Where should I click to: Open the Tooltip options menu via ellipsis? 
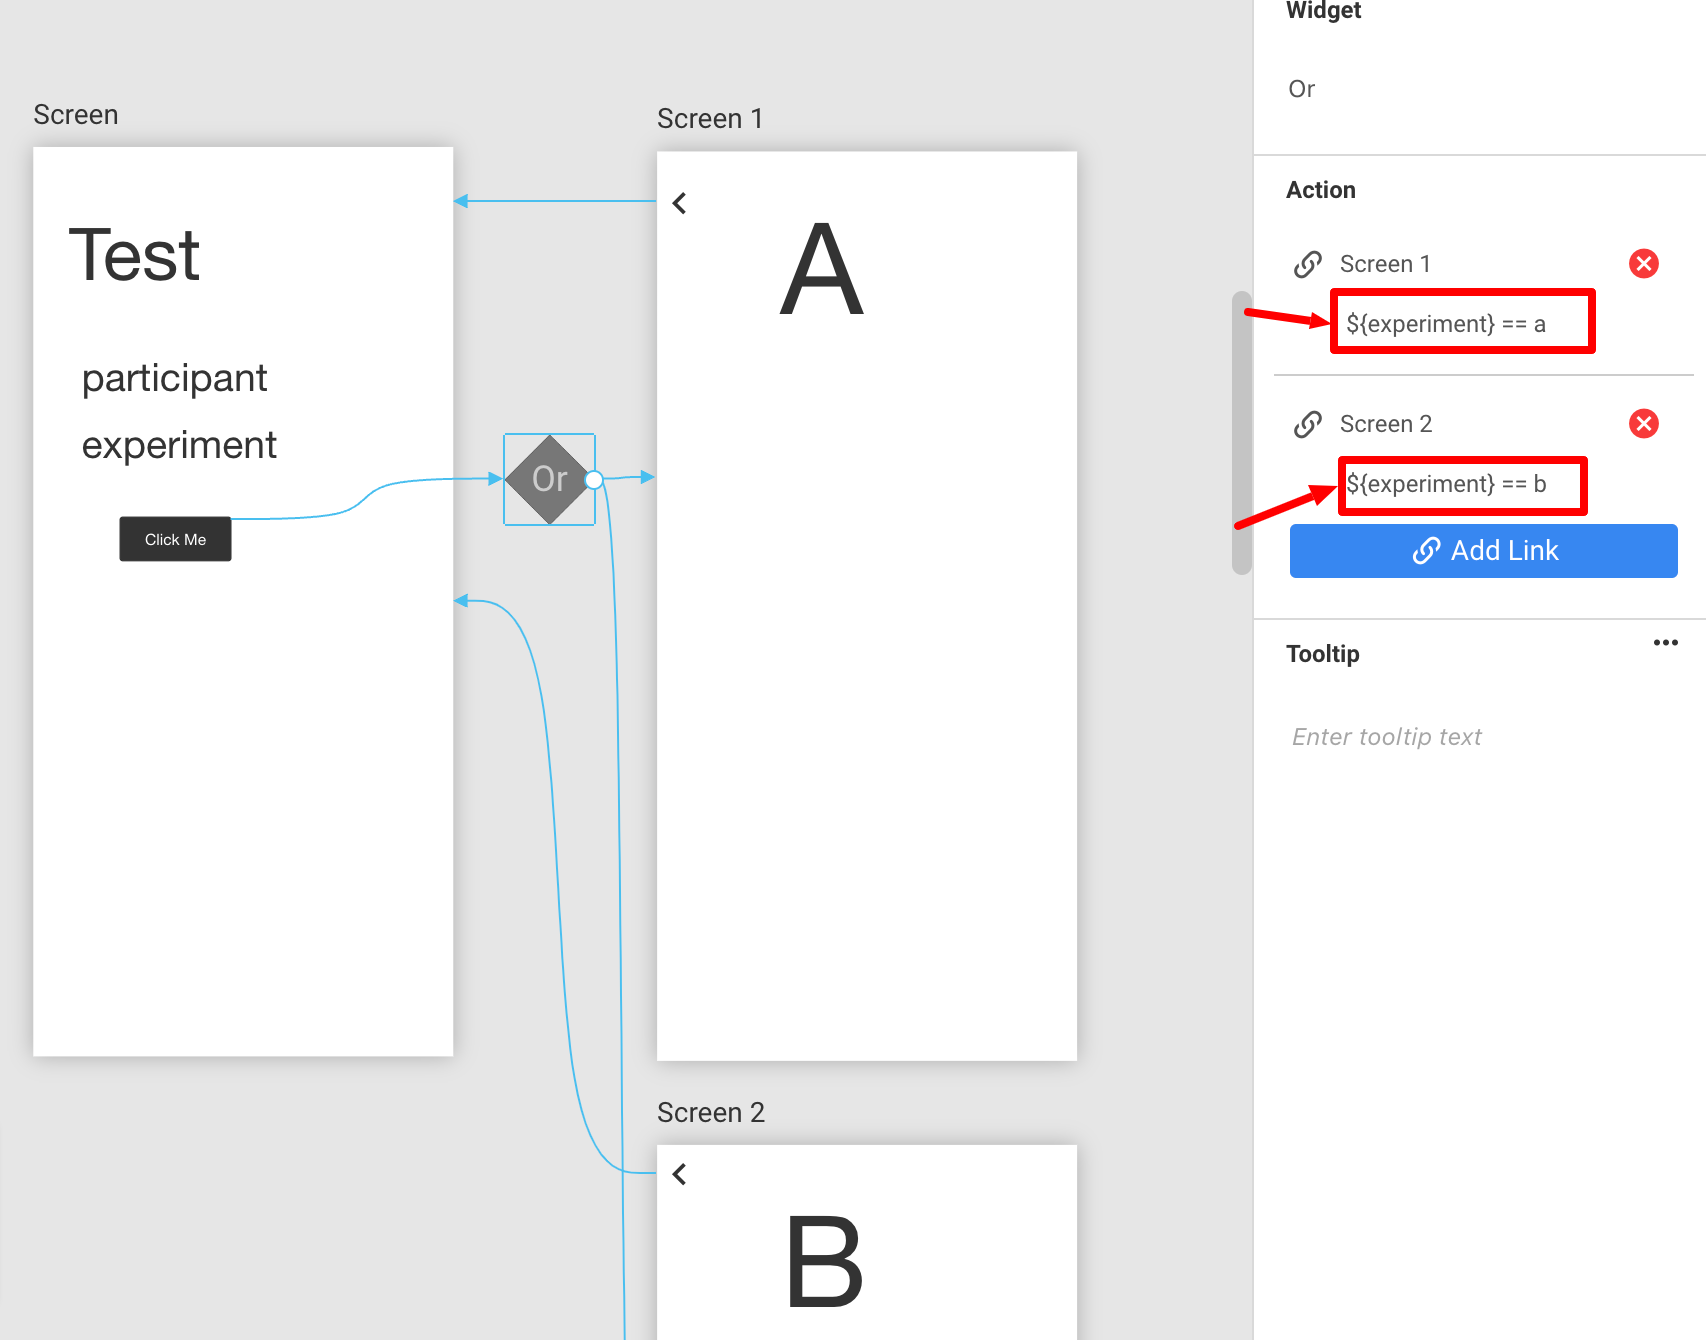click(x=1665, y=643)
